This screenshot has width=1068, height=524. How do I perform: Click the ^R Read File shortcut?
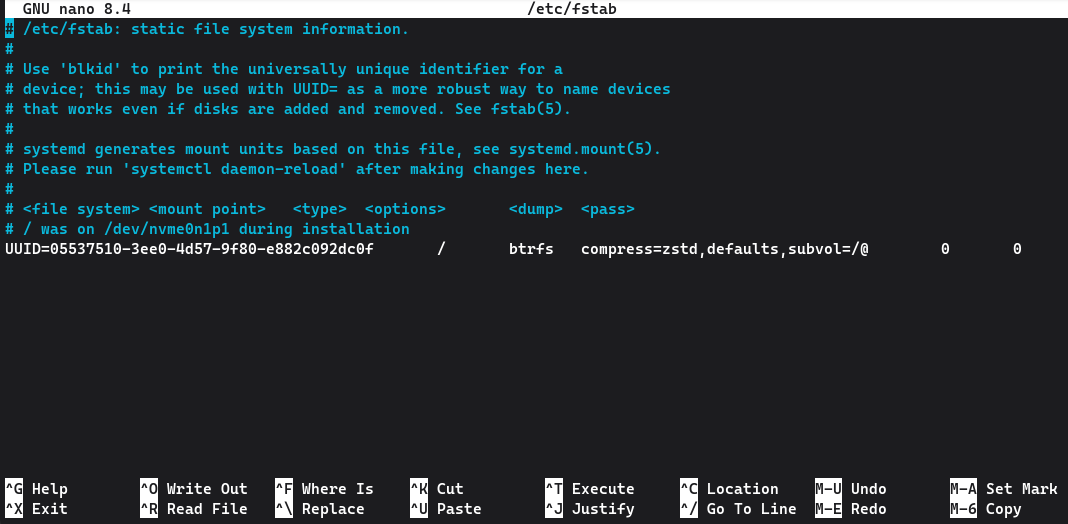point(194,509)
